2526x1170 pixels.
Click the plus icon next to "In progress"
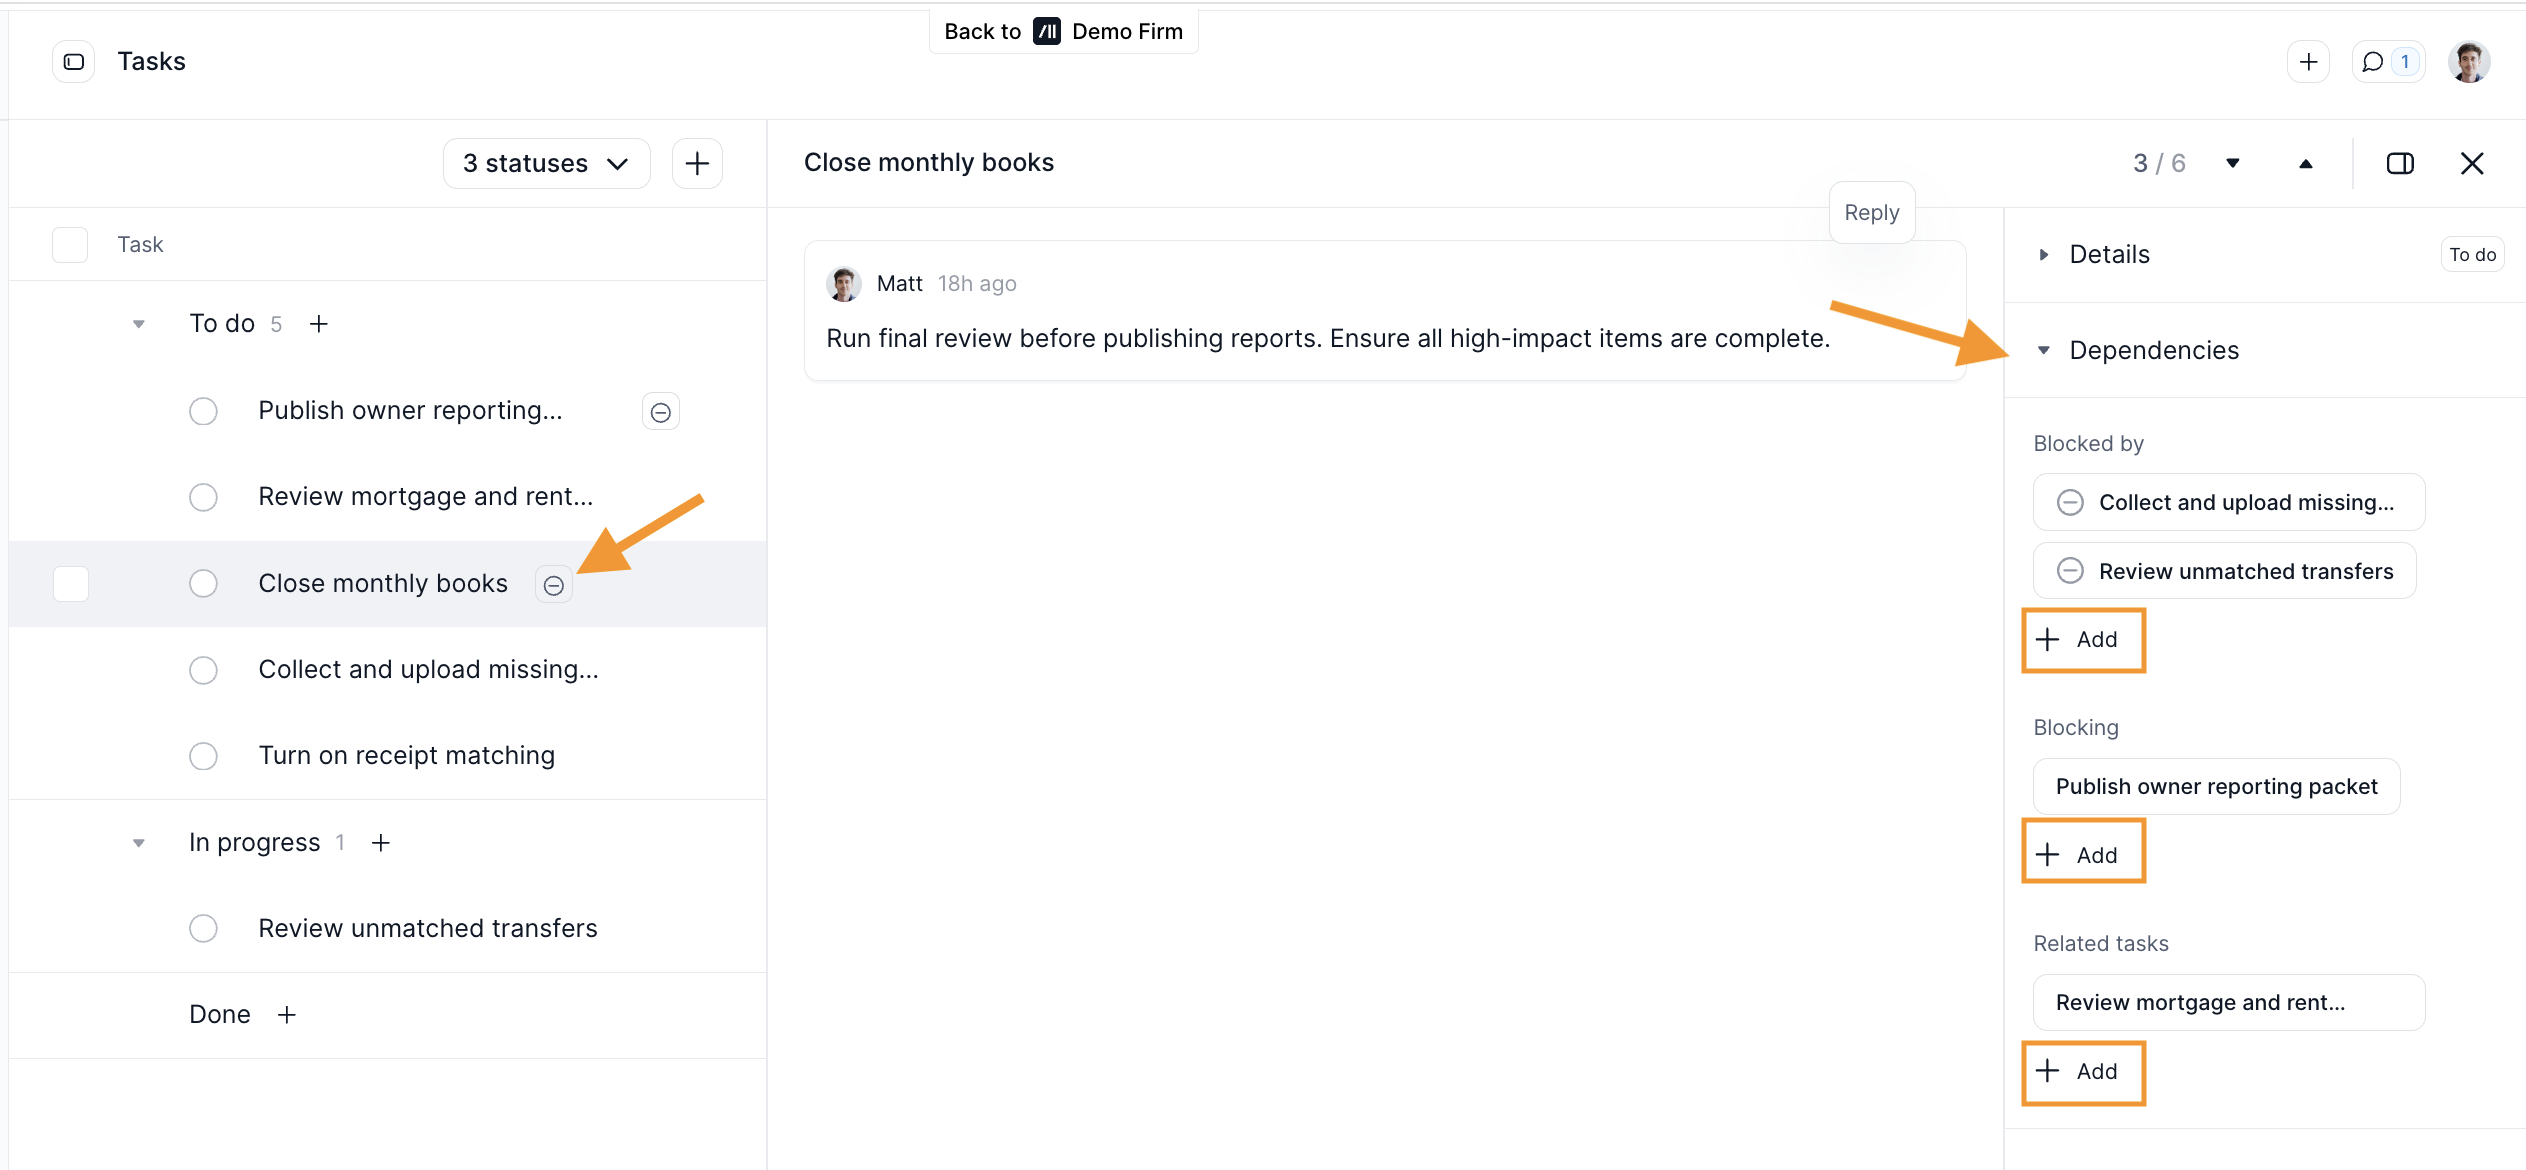coord(381,842)
